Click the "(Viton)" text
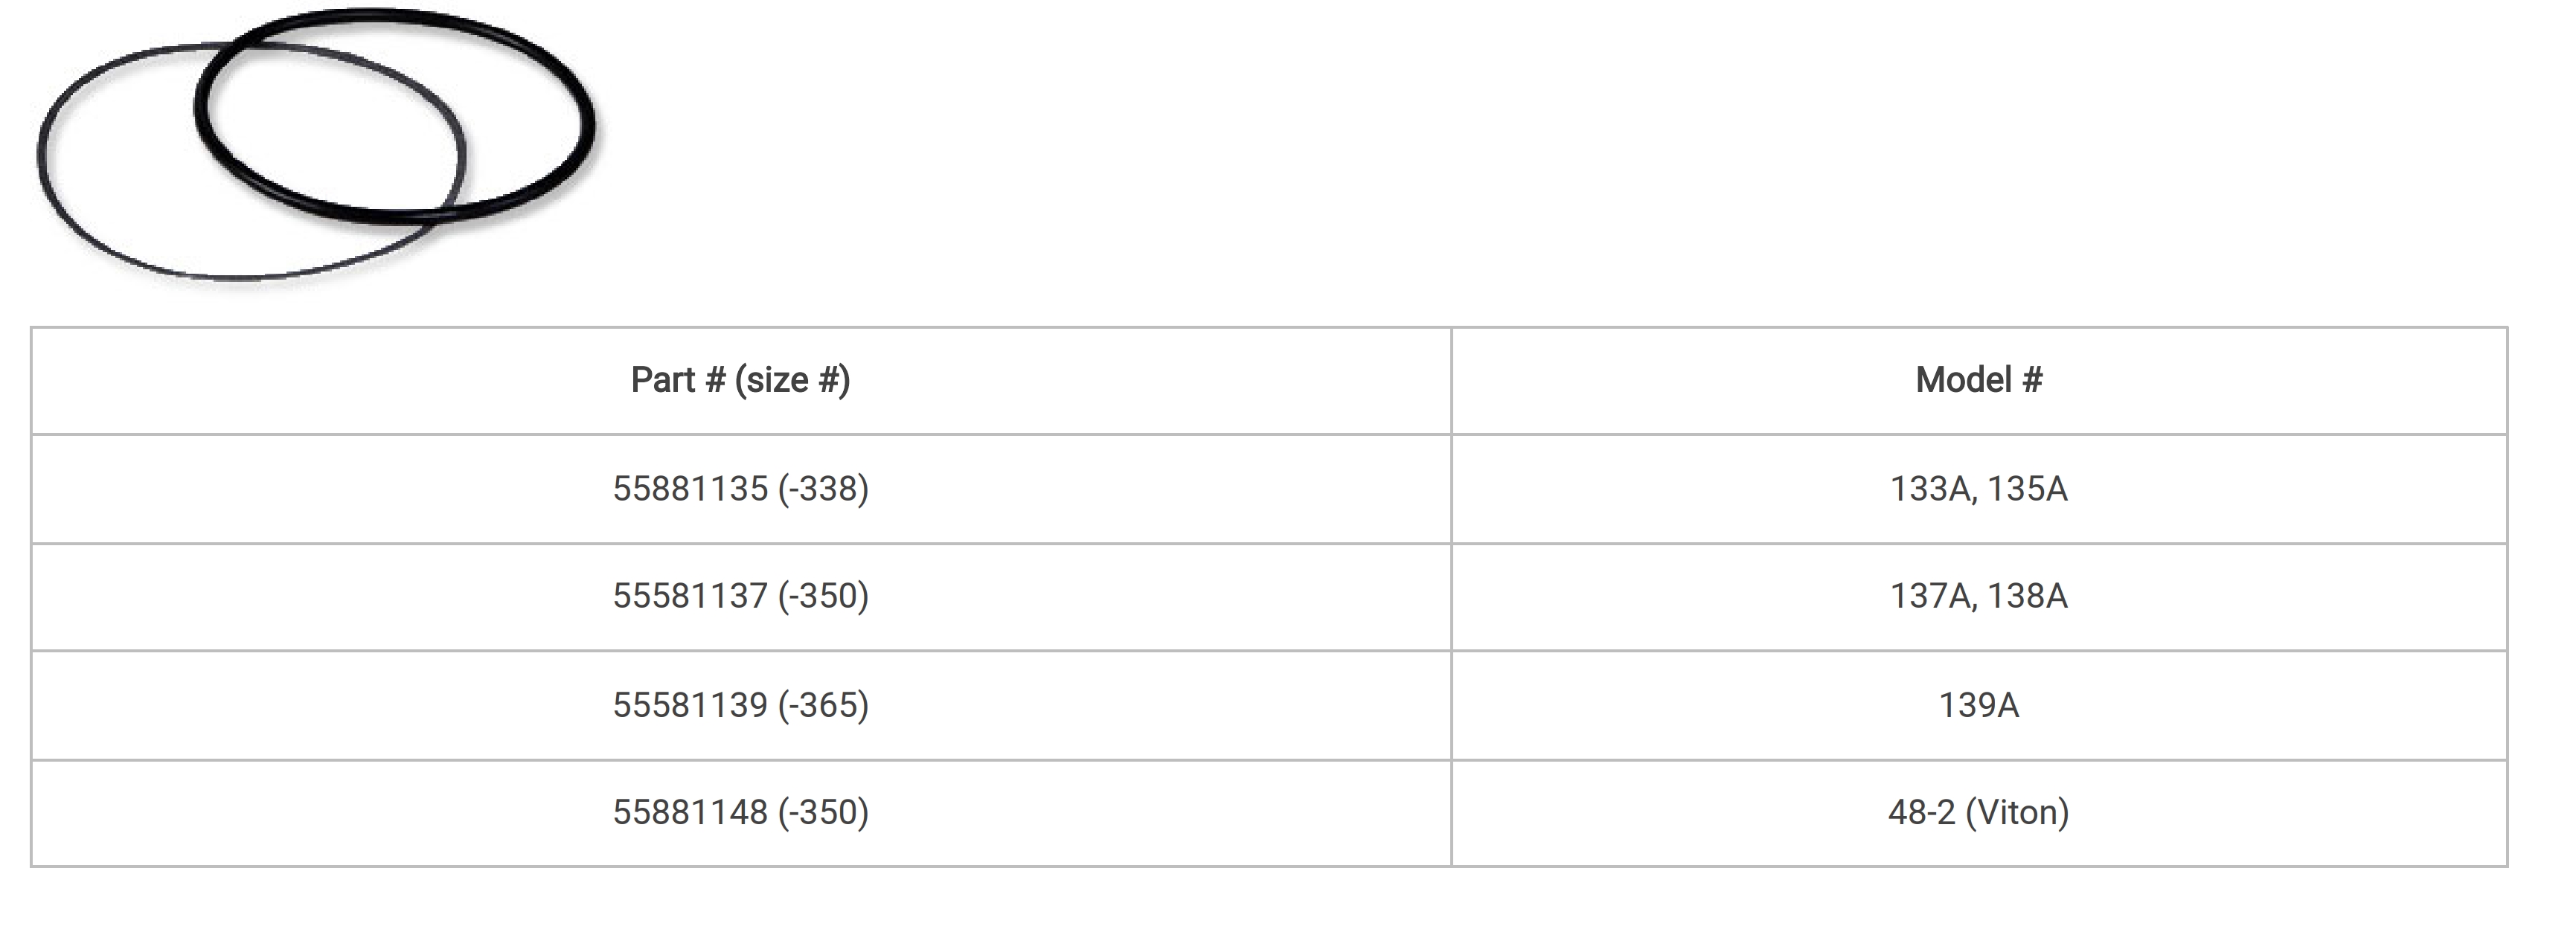The height and width of the screenshot is (932, 2576). pos(2017,812)
